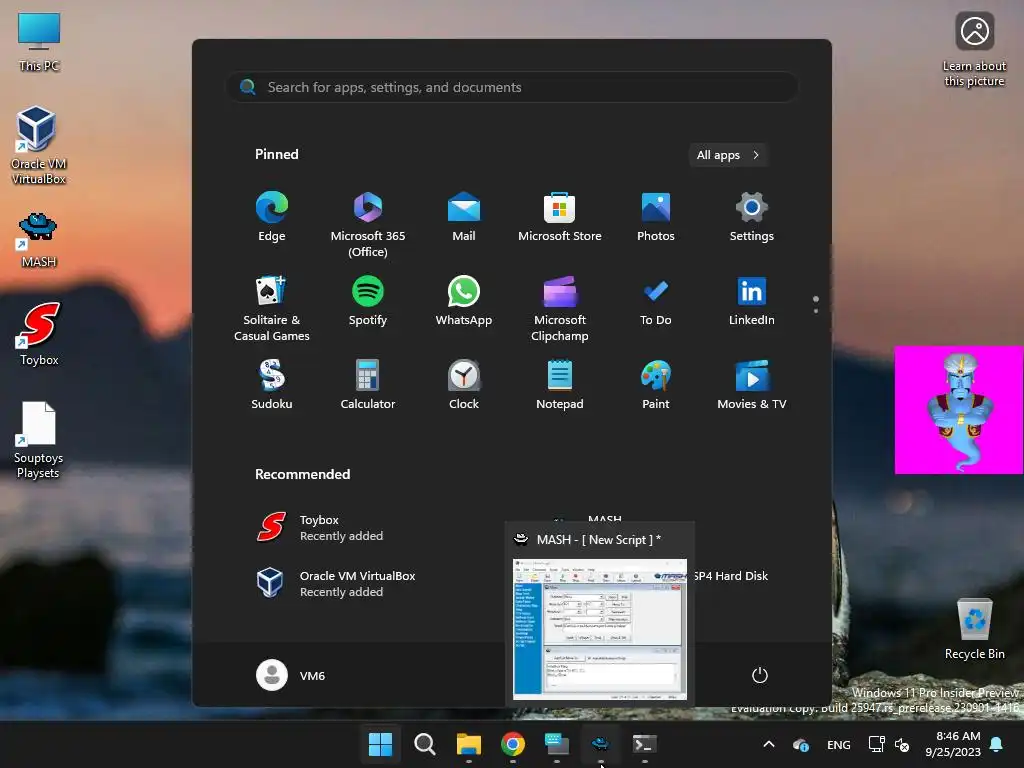Image resolution: width=1024 pixels, height=768 pixels.
Task: Expand hidden system tray icons chevron
Action: [769, 744]
